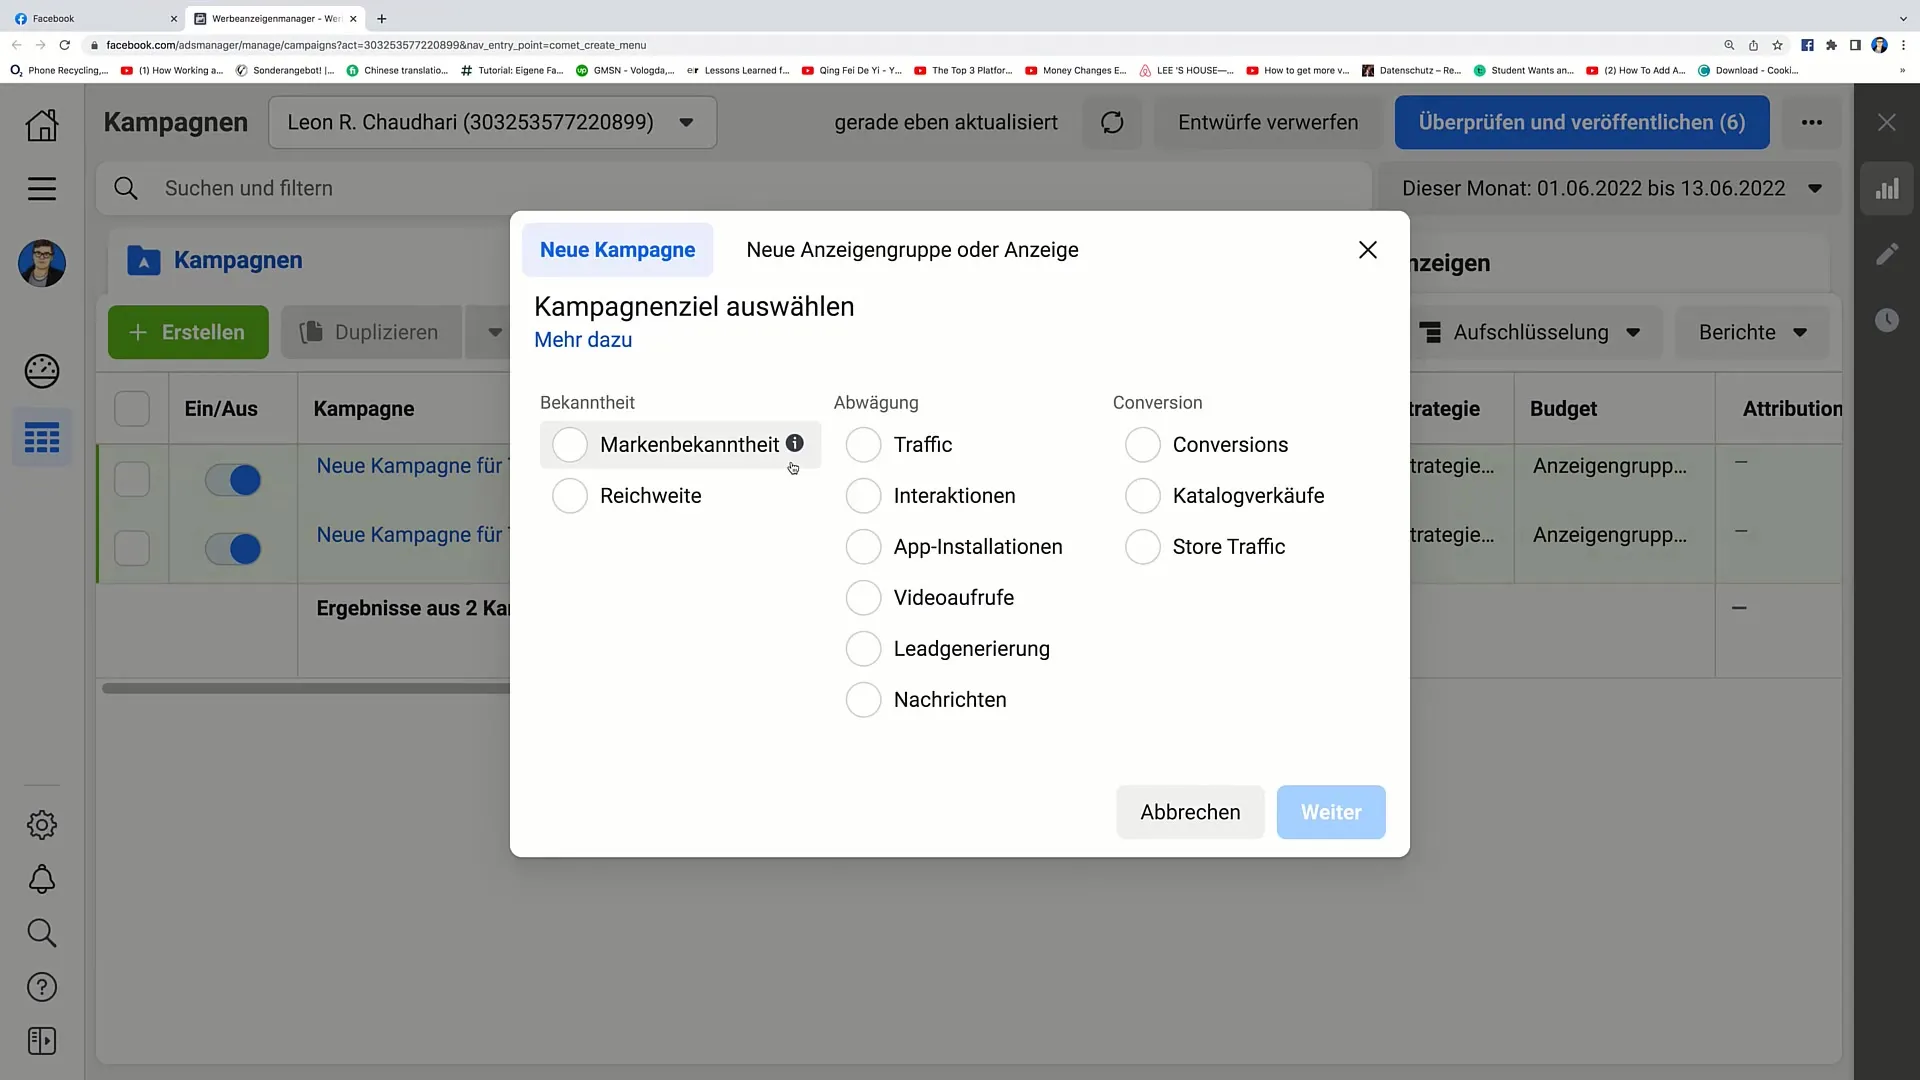Image resolution: width=1920 pixels, height=1080 pixels.
Task: Click the Hilfe question mark icon
Action: [41, 986]
